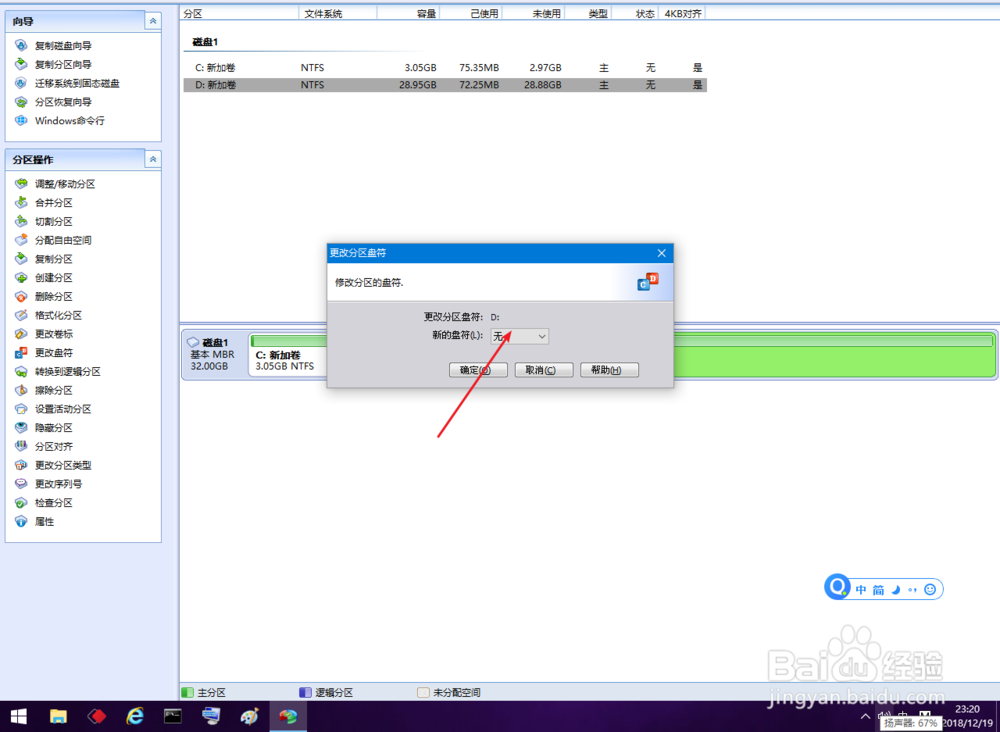Select 更改卷标 icon
This screenshot has width=1000, height=732.
21,333
